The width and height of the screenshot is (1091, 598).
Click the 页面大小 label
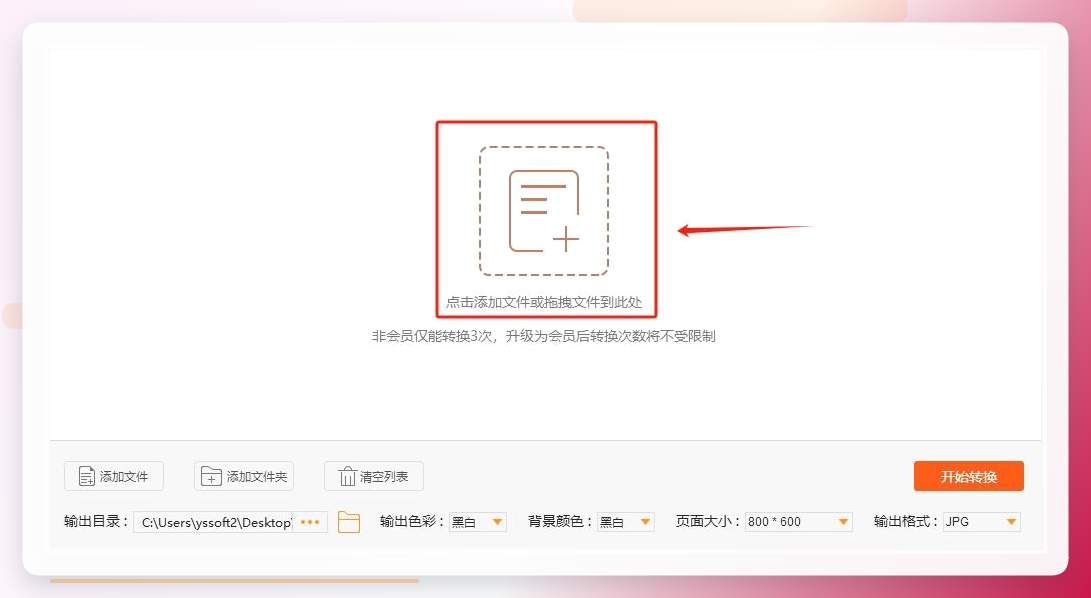click(x=708, y=521)
